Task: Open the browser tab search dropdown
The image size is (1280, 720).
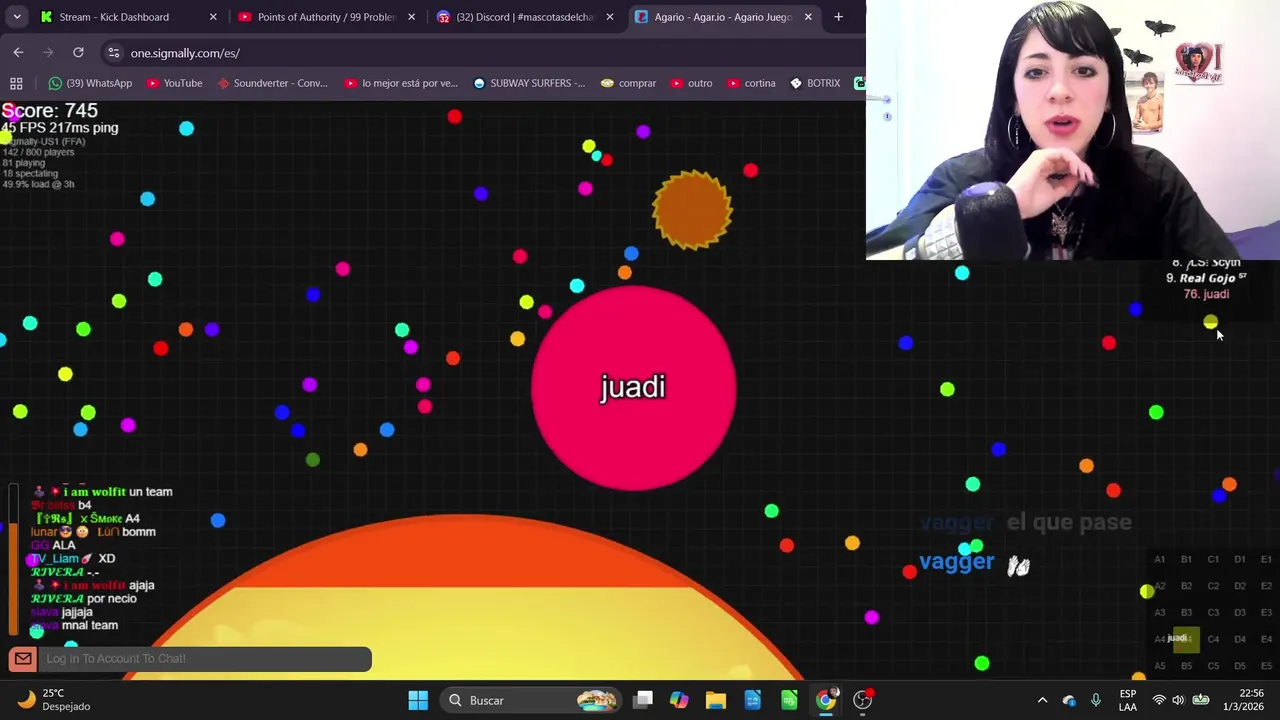Action: pyautogui.click(x=17, y=17)
